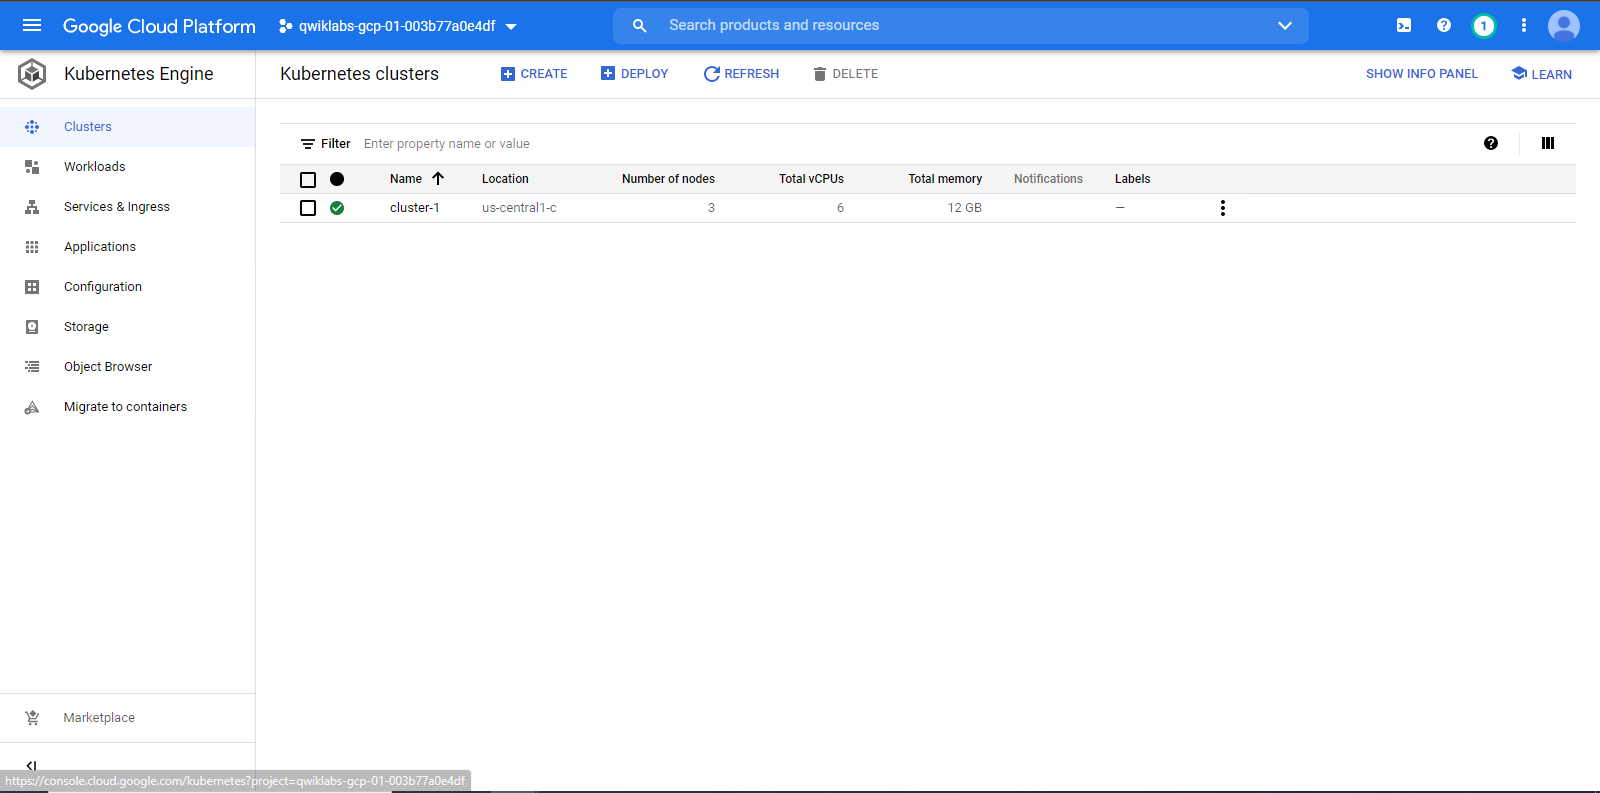Click the Object Browser list icon
The height and width of the screenshot is (793, 1600).
point(32,367)
